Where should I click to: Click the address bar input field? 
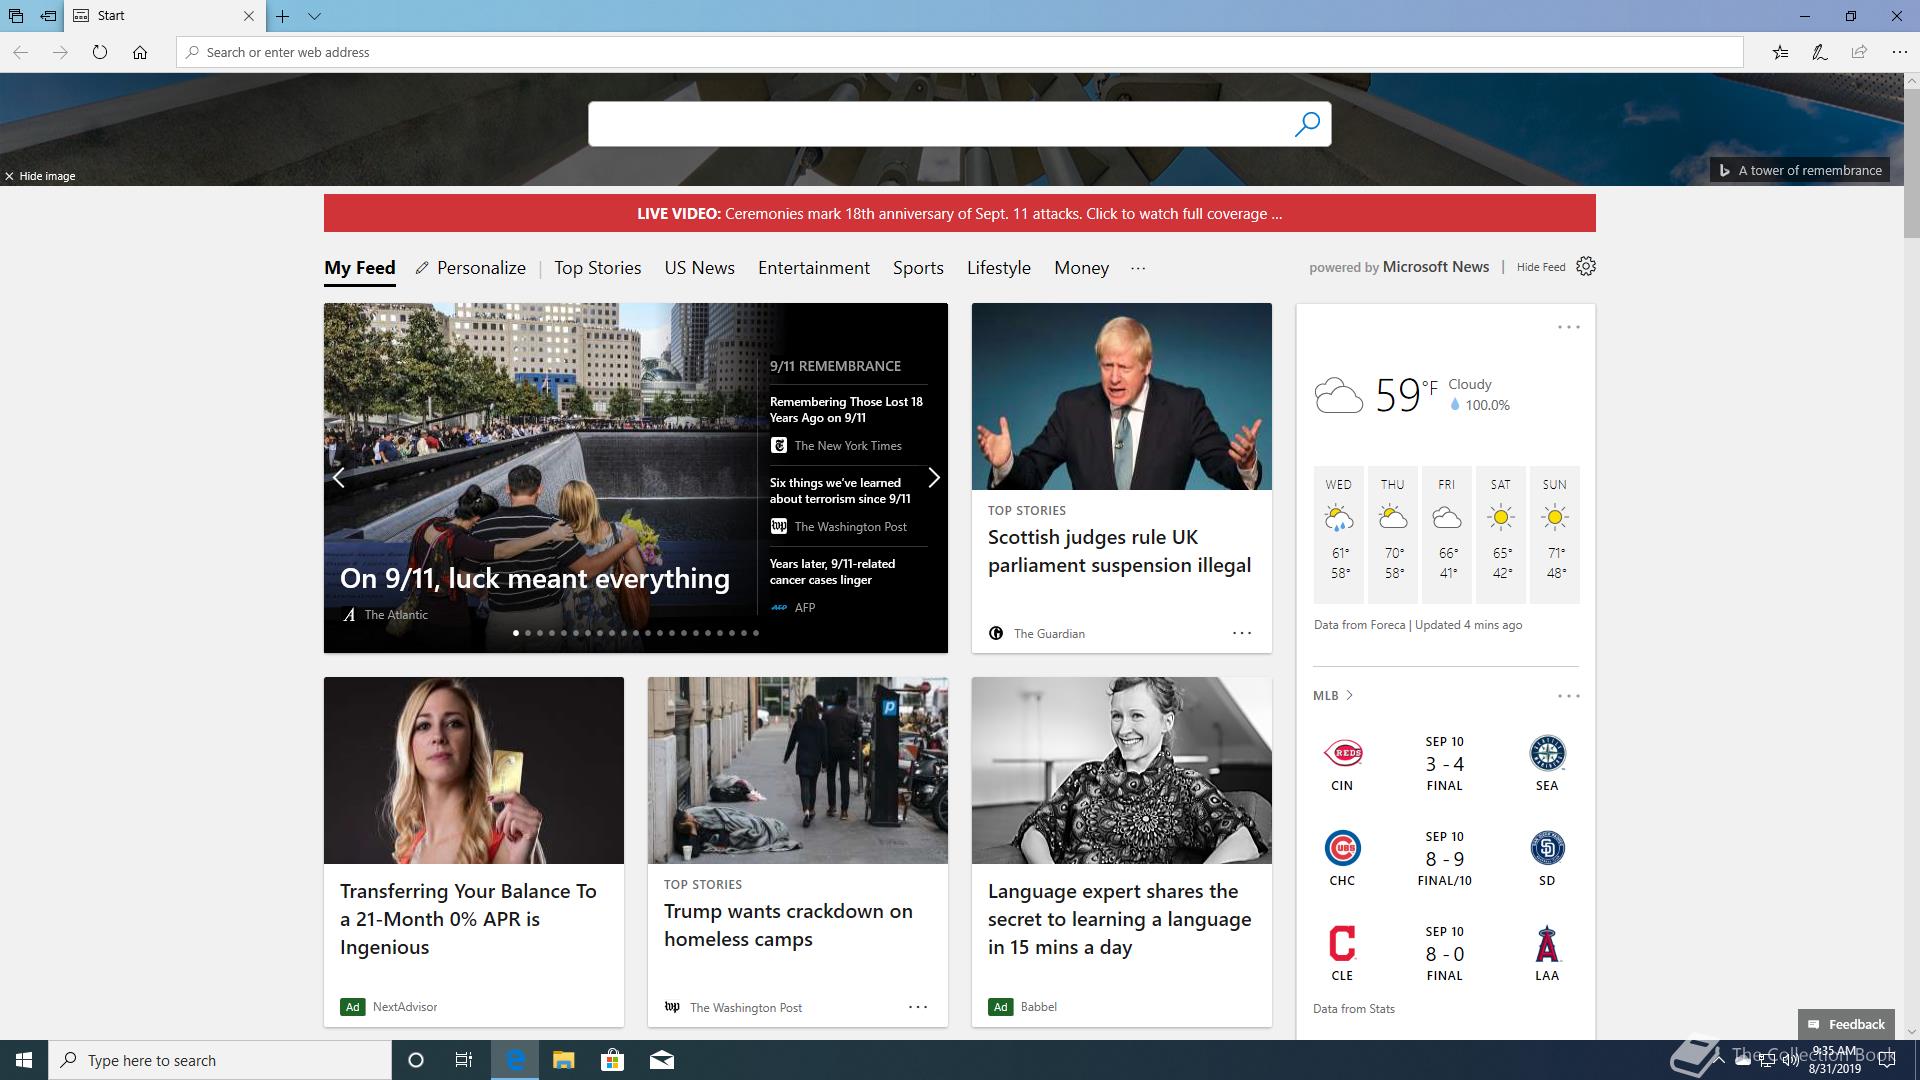point(960,52)
